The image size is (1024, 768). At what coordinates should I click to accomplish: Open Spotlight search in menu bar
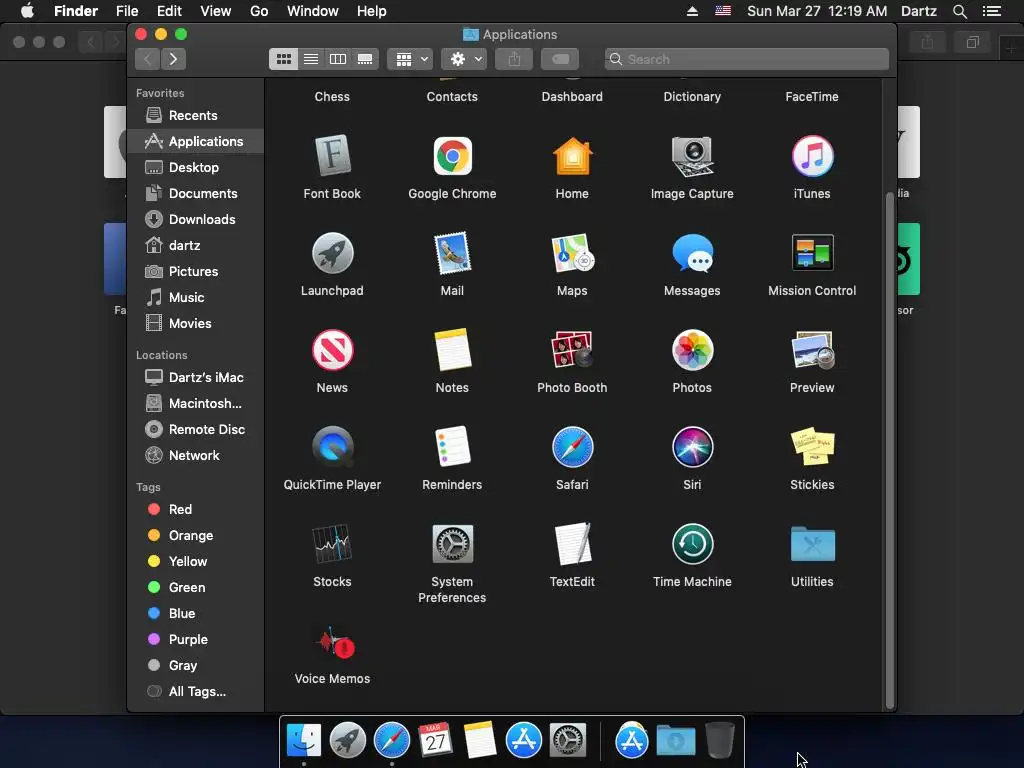point(959,11)
